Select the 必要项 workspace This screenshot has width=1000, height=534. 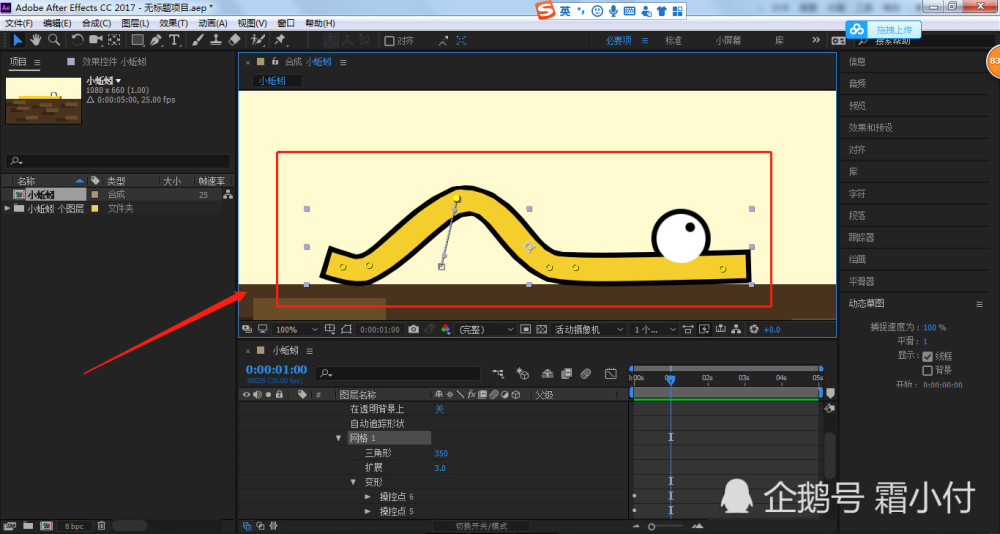(618, 40)
